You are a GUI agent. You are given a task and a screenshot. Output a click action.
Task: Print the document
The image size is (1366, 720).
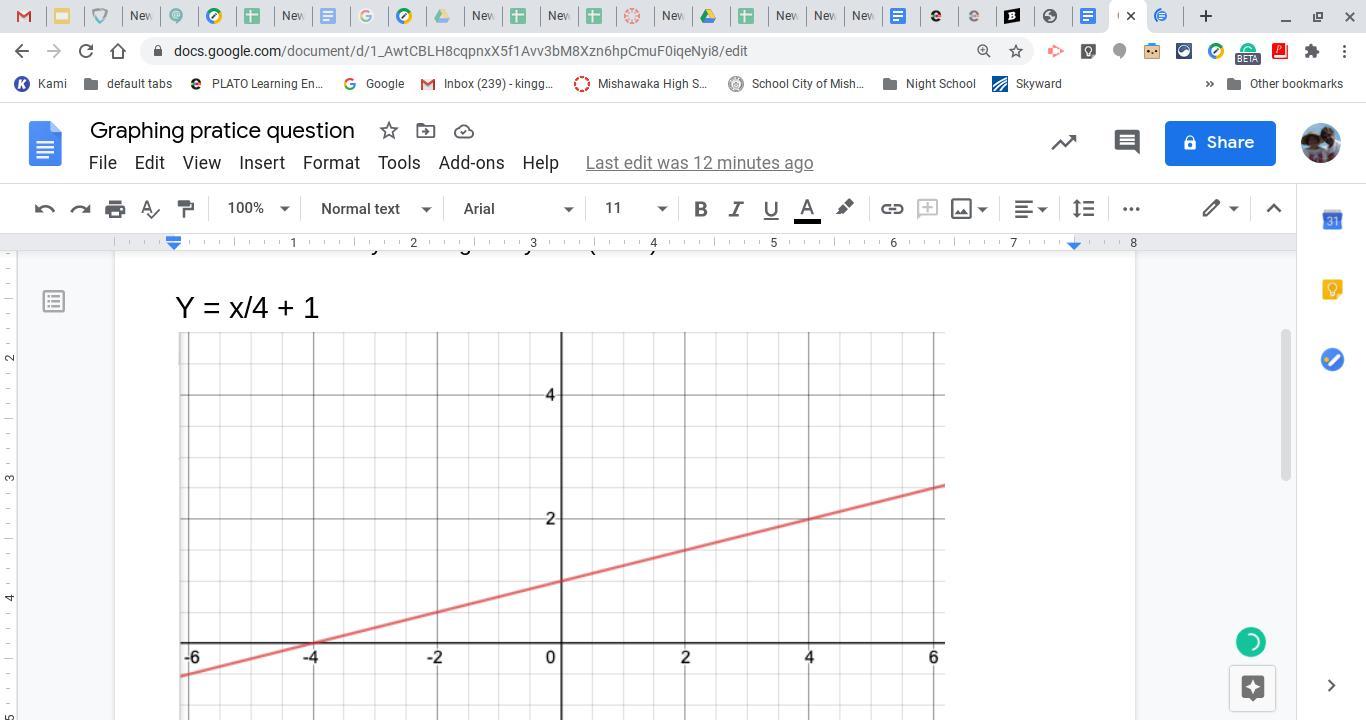pyautogui.click(x=115, y=209)
